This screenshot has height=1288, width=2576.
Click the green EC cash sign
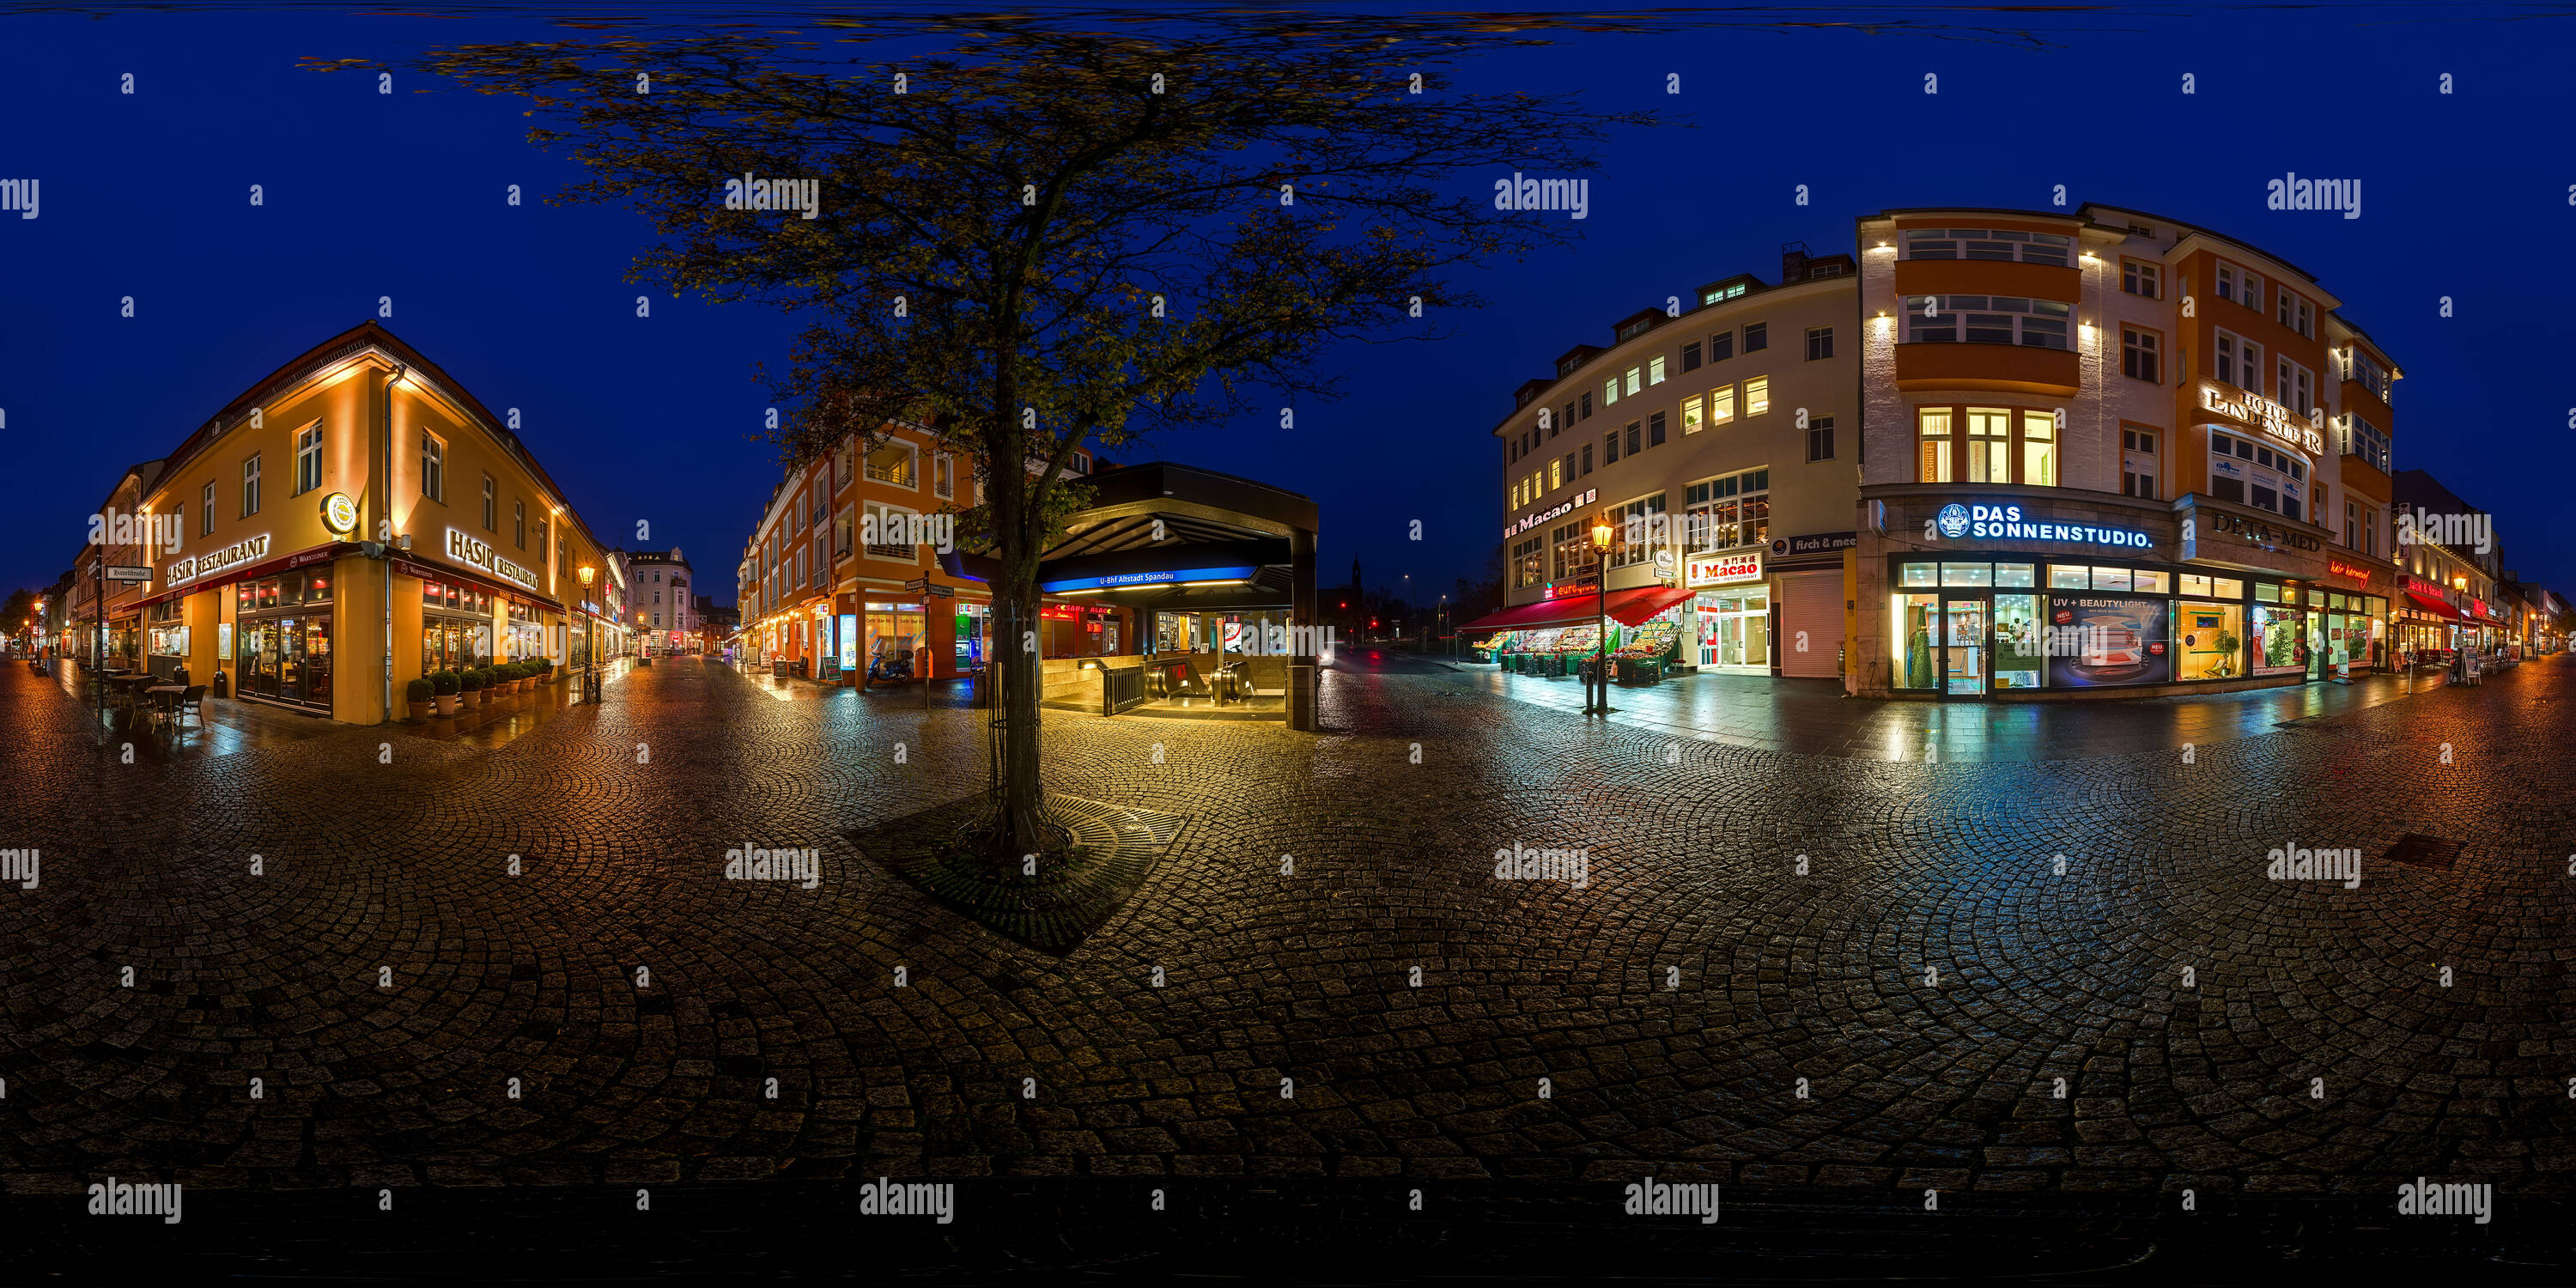(965, 609)
